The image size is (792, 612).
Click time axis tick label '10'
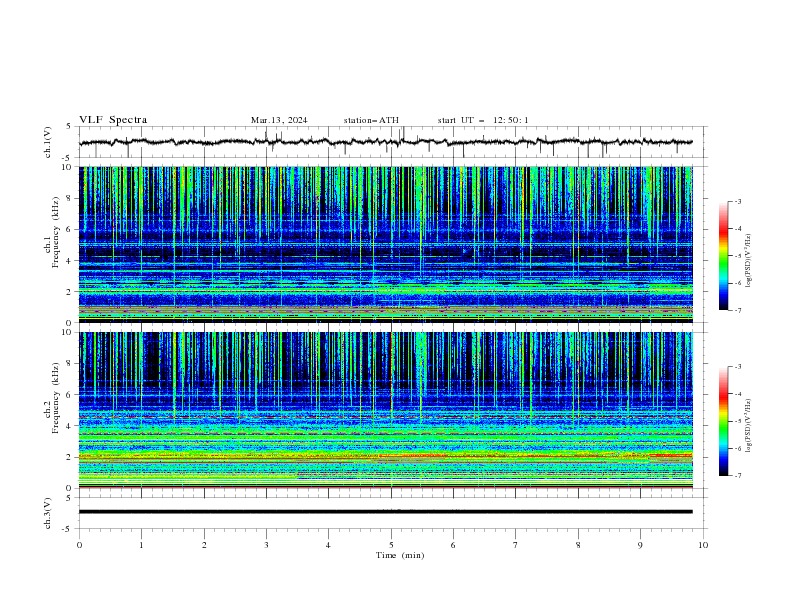click(703, 545)
